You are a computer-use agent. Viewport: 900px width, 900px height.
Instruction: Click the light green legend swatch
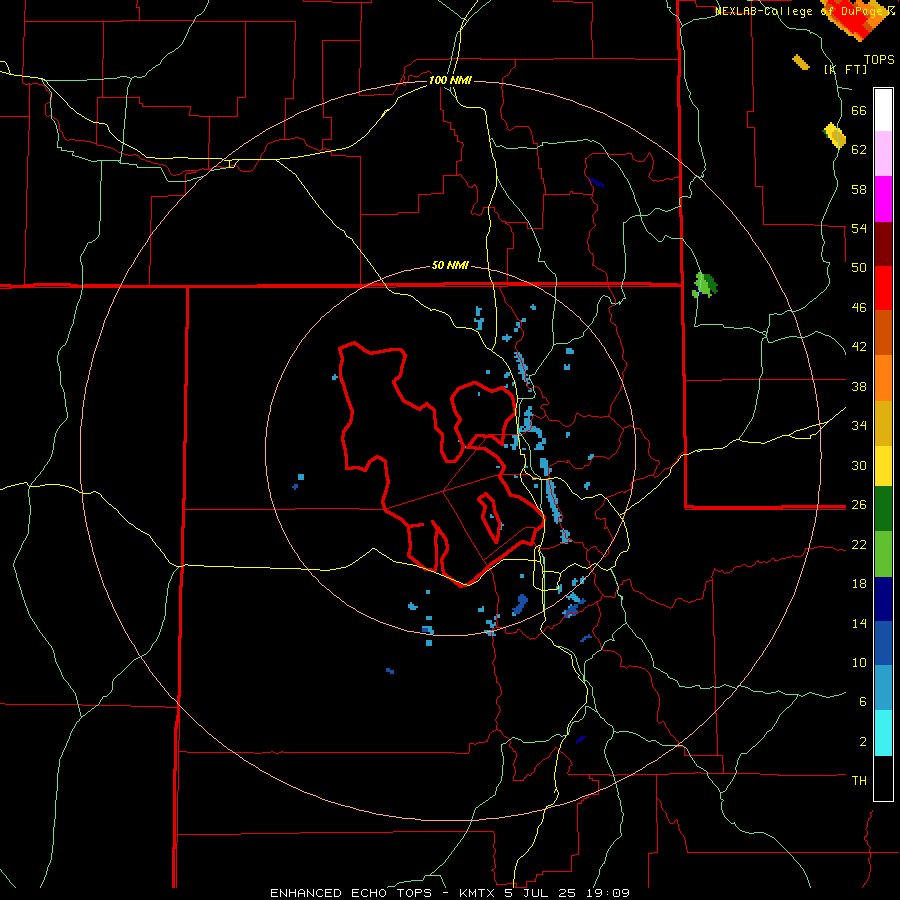click(883, 554)
